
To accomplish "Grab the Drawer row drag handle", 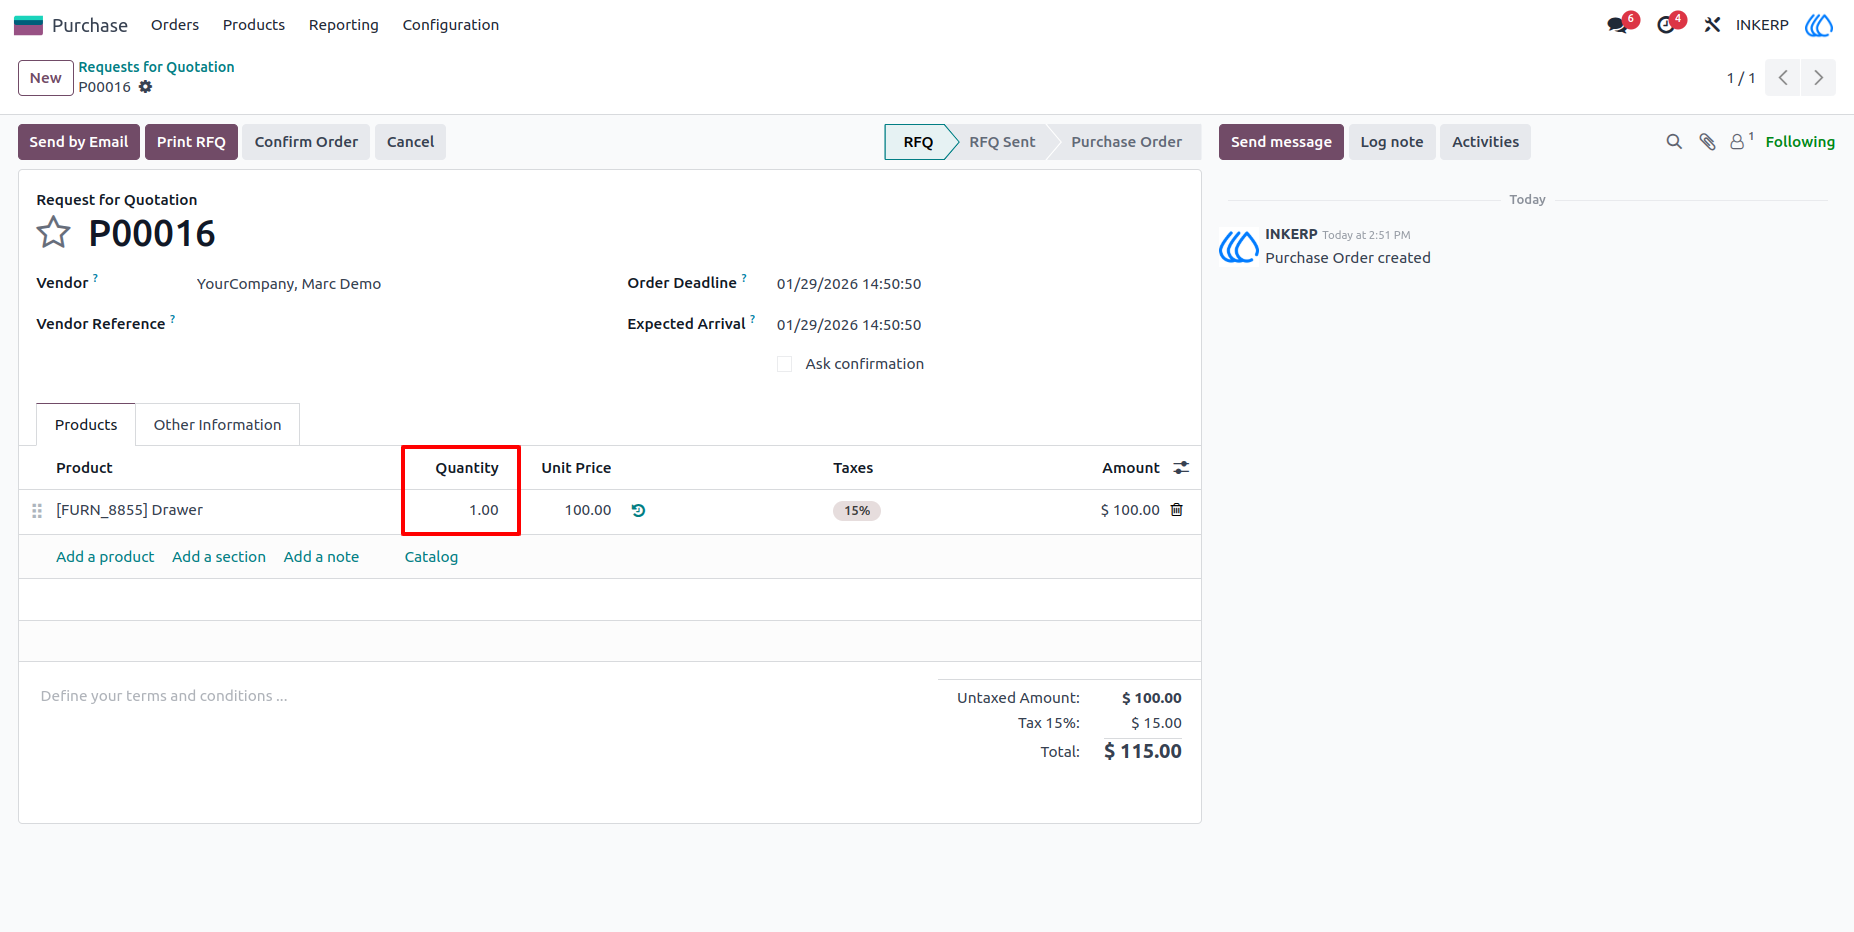I will tap(37, 510).
